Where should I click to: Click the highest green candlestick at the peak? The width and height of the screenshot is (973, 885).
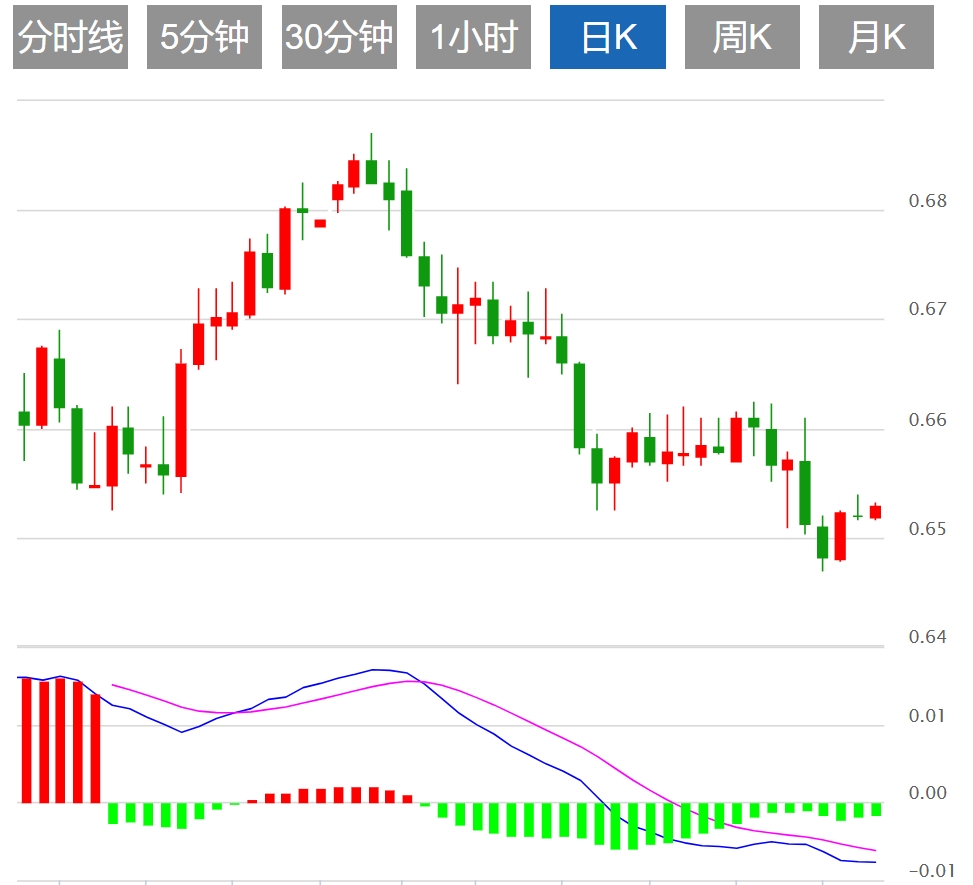[x=371, y=171]
